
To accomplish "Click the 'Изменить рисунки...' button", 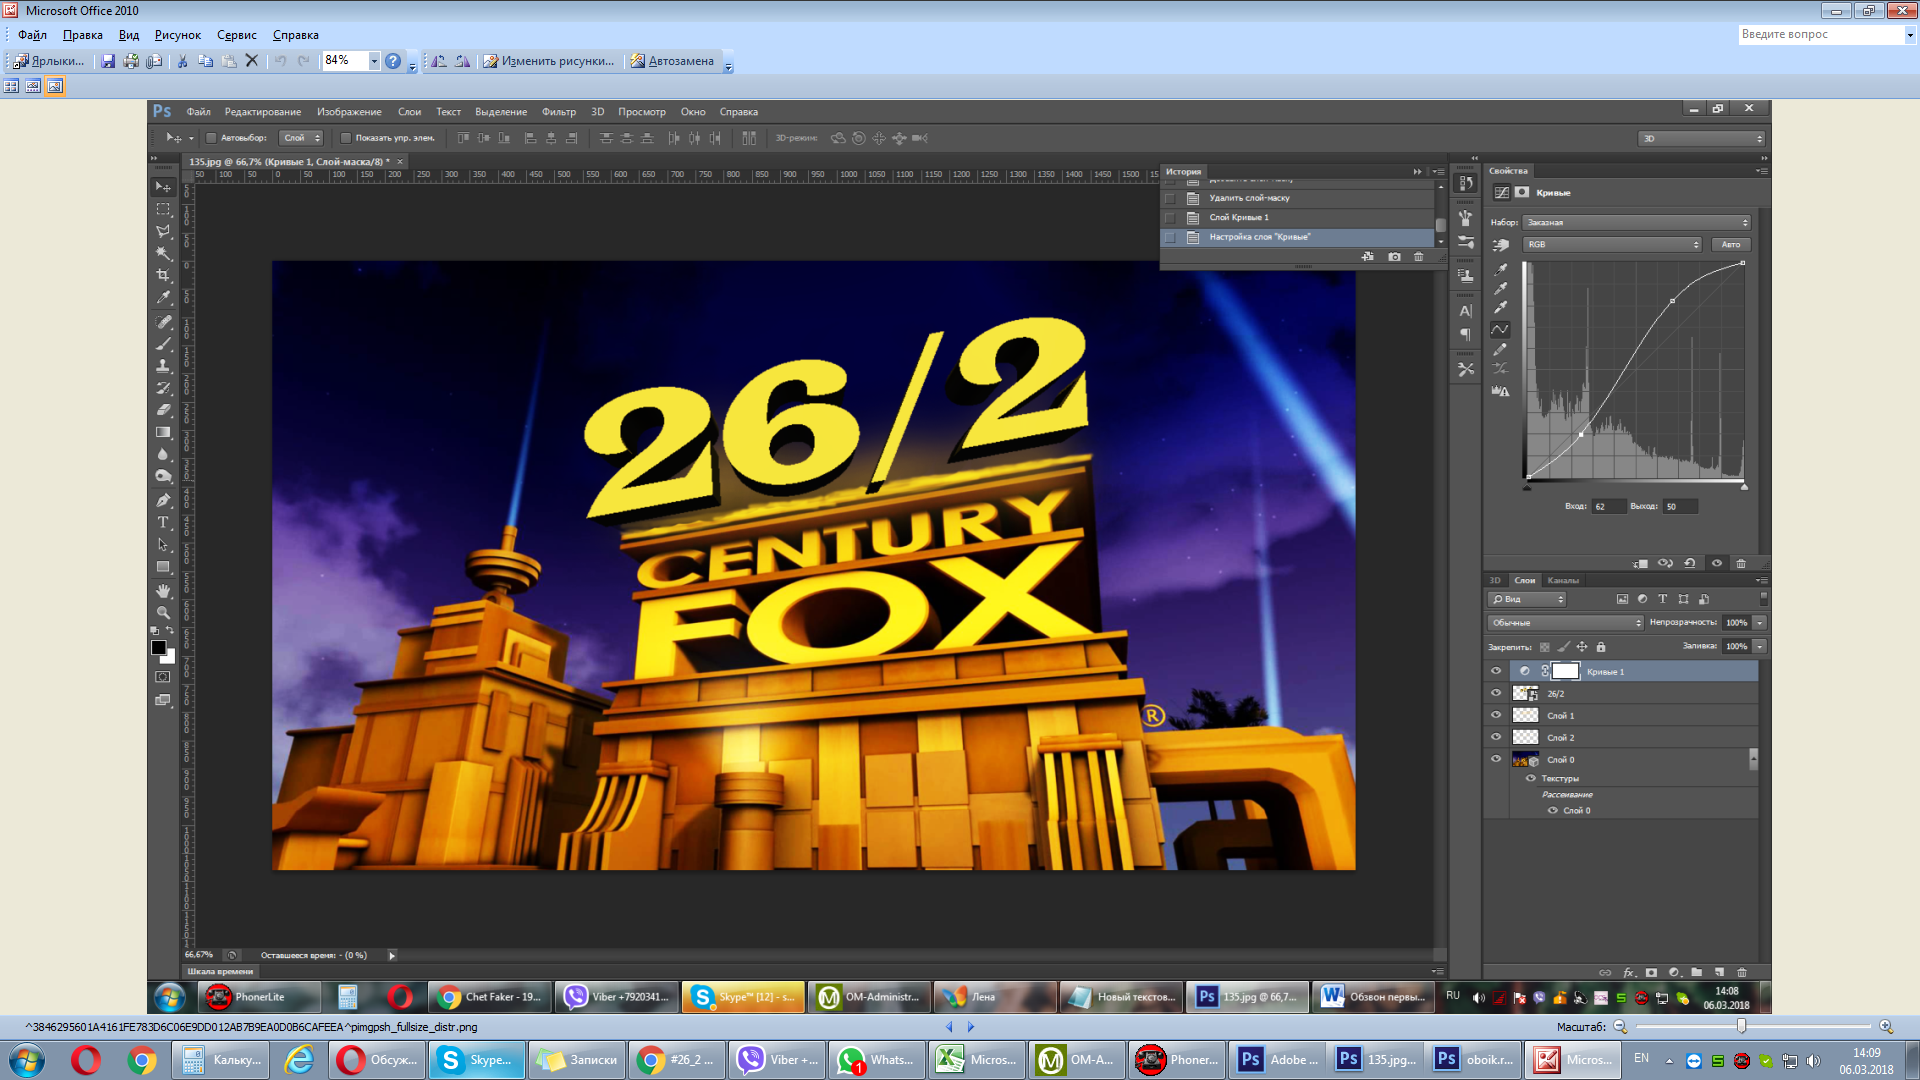I will pos(549,61).
